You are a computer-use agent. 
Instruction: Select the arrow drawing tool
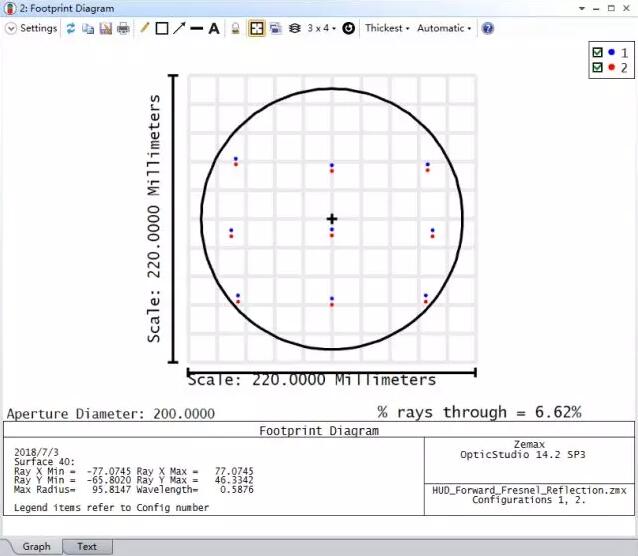178,28
